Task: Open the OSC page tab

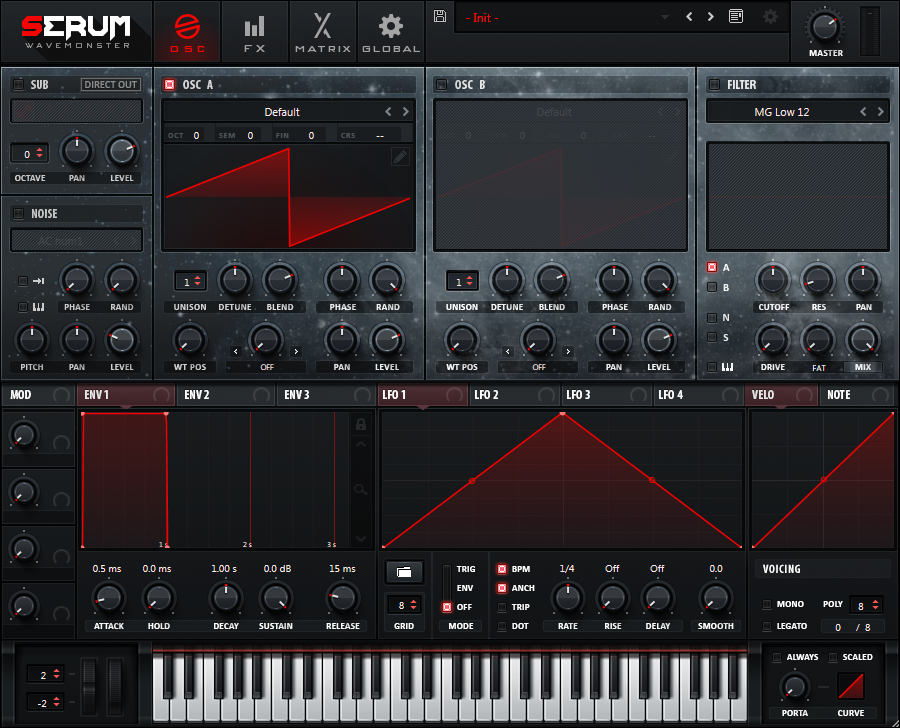Action: click(x=187, y=32)
